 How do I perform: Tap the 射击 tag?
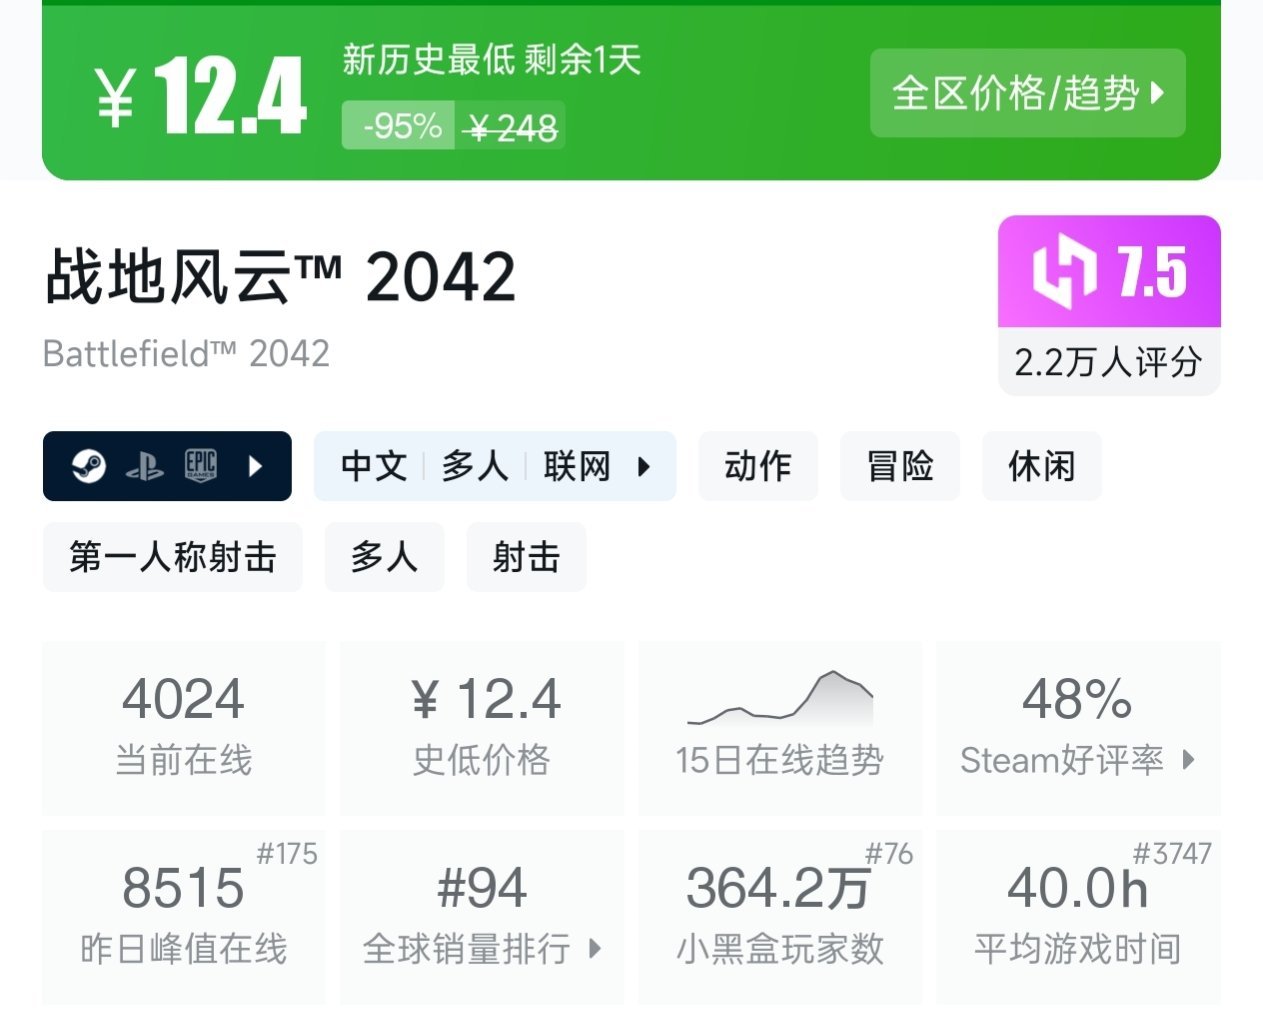[x=526, y=557]
